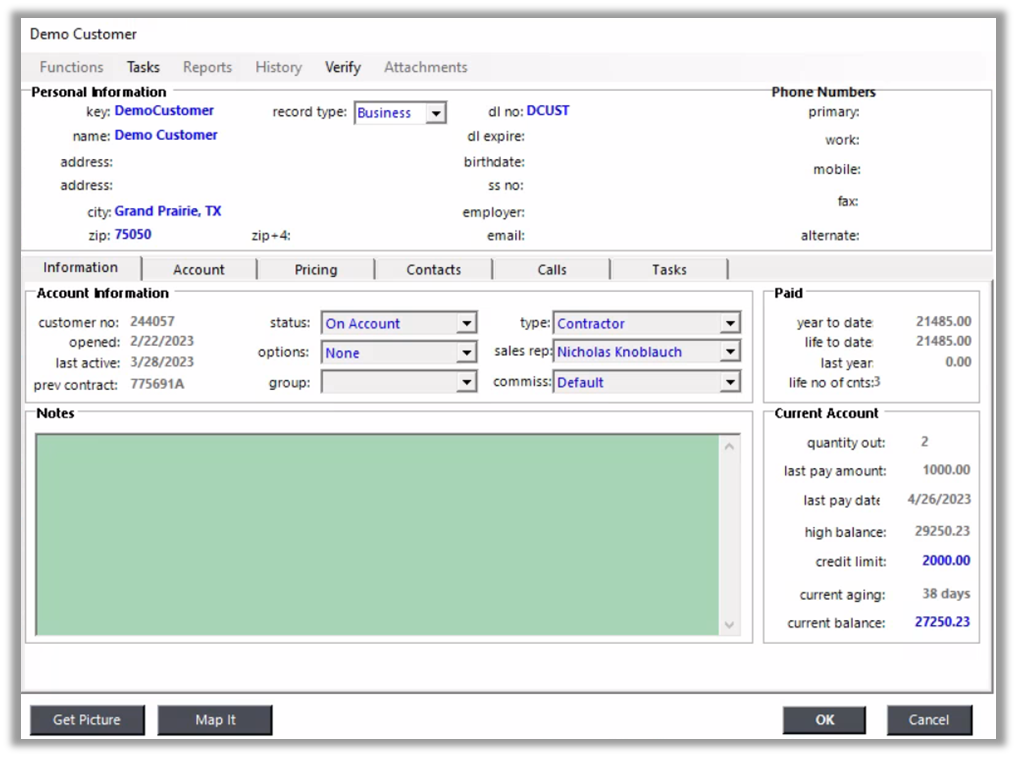The width and height of the screenshot is (1017, 757).
Task: Open the Functions menu
Action: tap(71, 67)
